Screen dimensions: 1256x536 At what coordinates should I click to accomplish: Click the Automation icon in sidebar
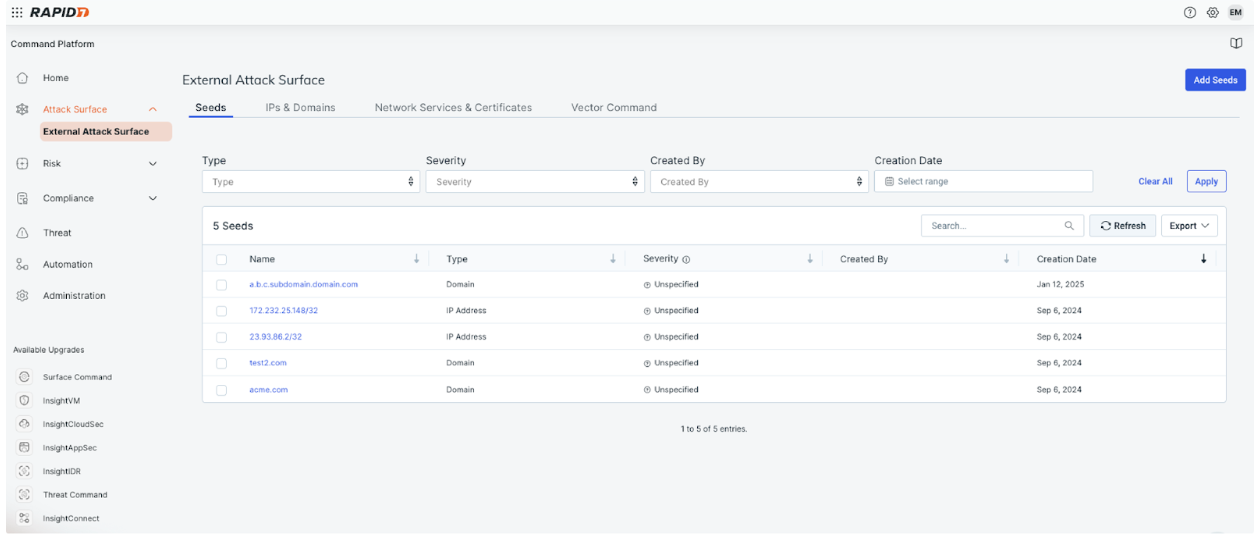22,265
